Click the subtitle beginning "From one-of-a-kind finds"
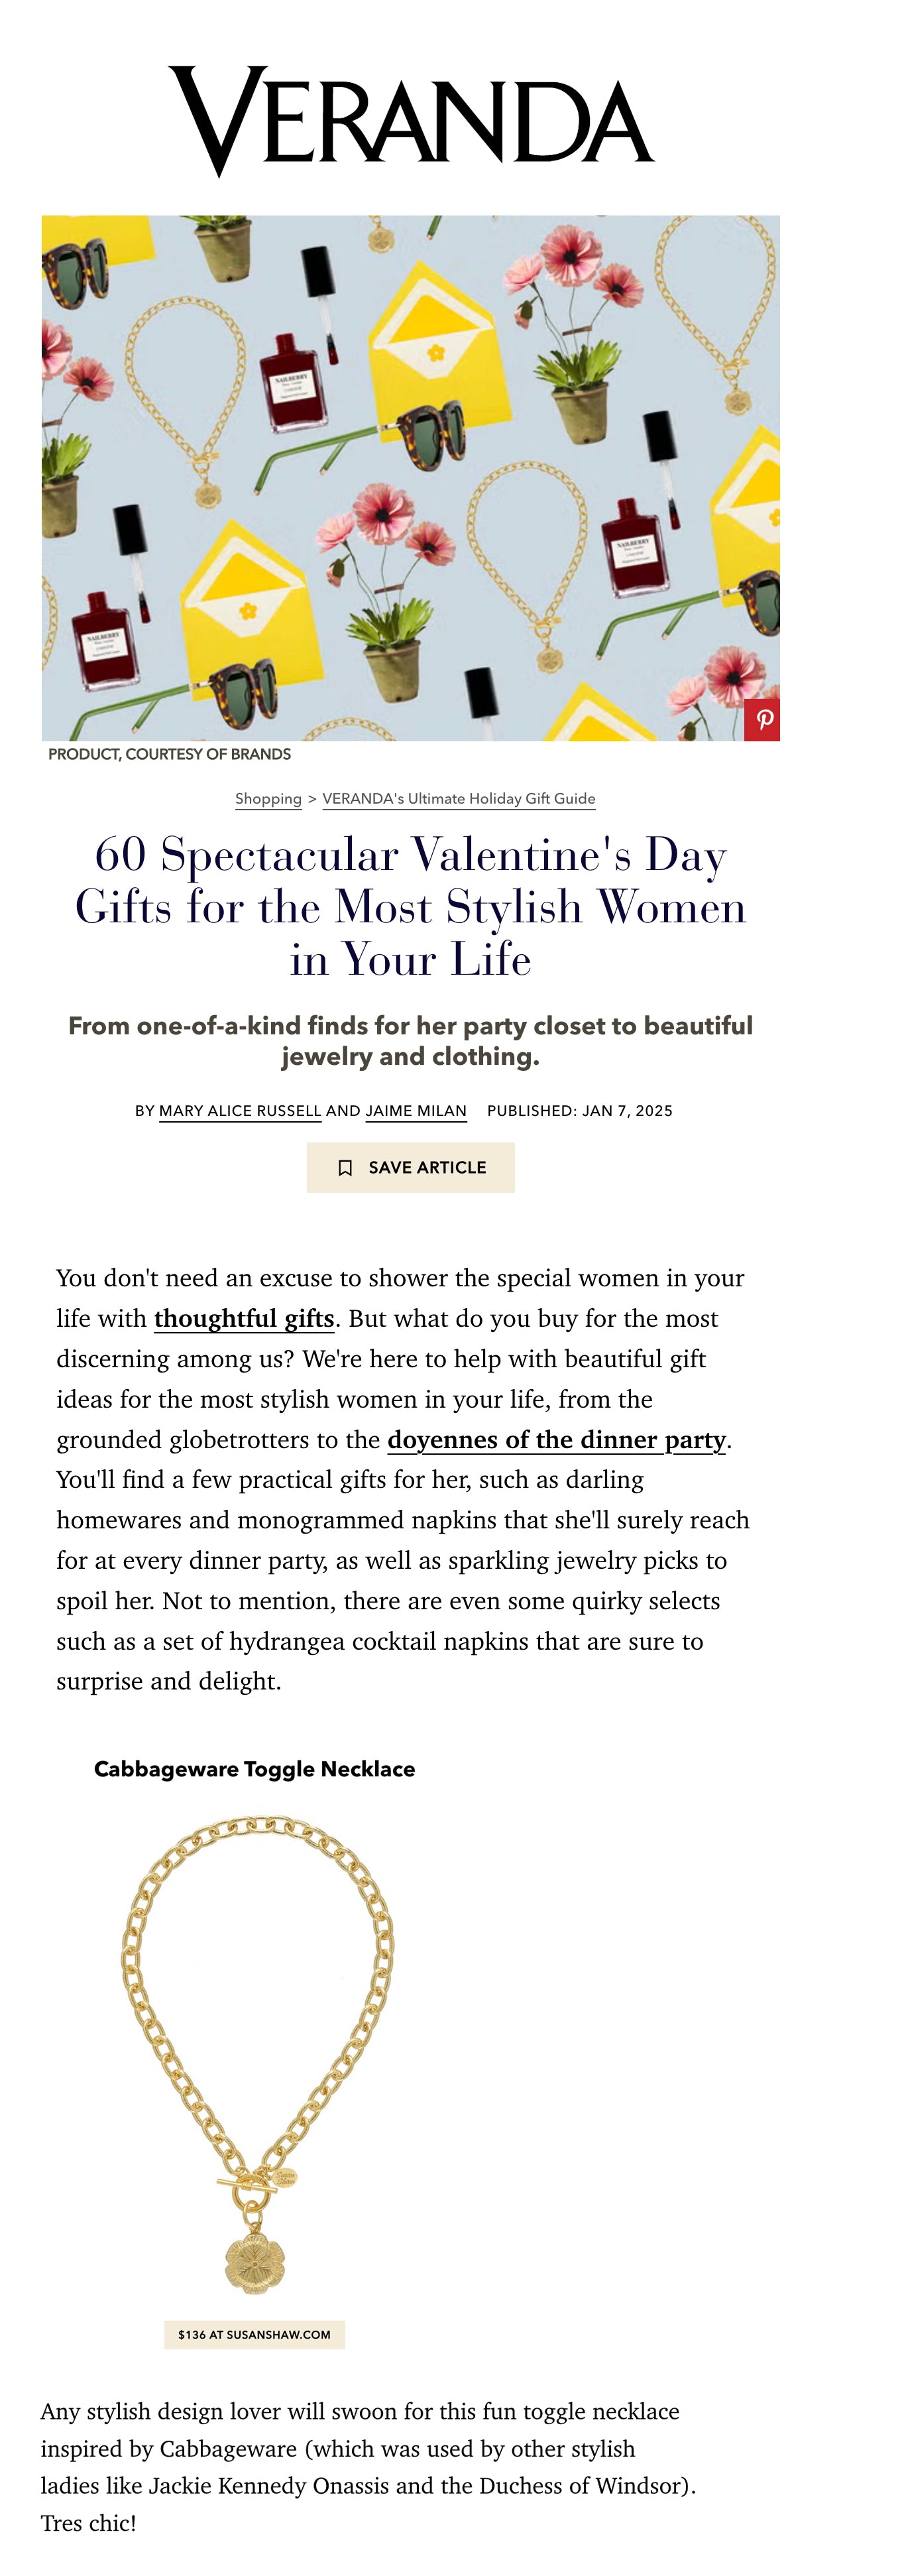Viewport: 900px width, 2576px height. tap(410, 1041)
